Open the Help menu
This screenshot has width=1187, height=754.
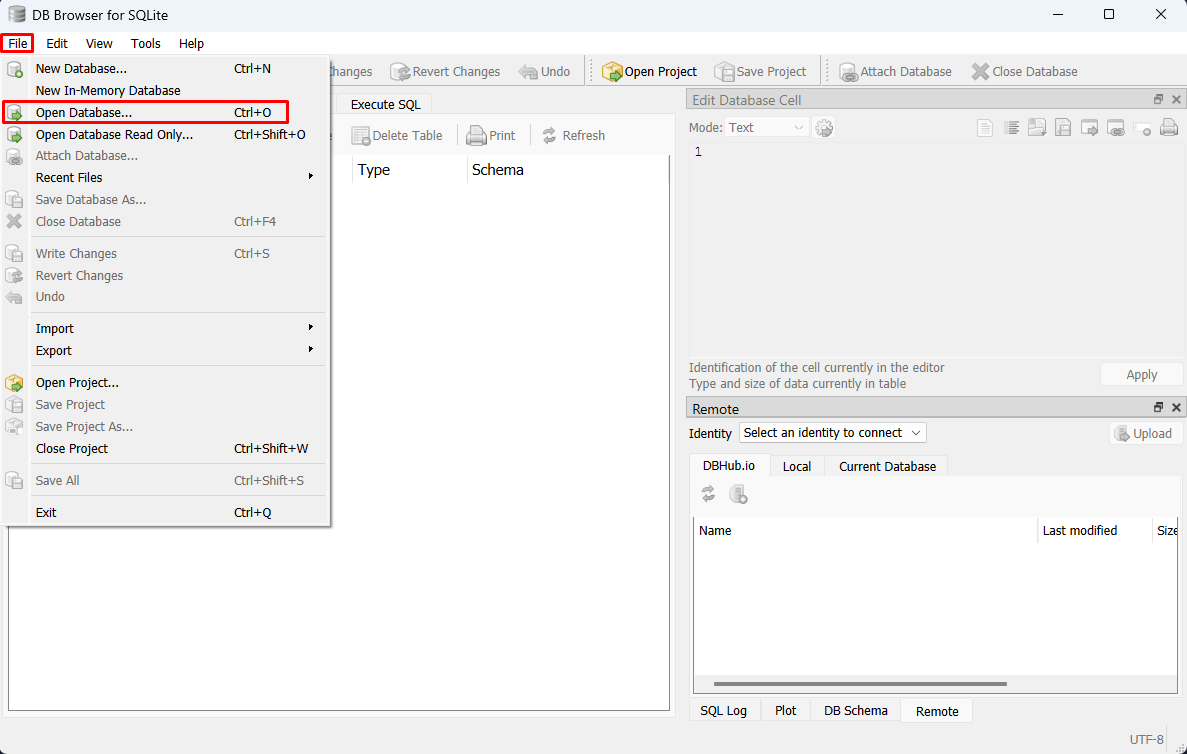coord(191,43)
